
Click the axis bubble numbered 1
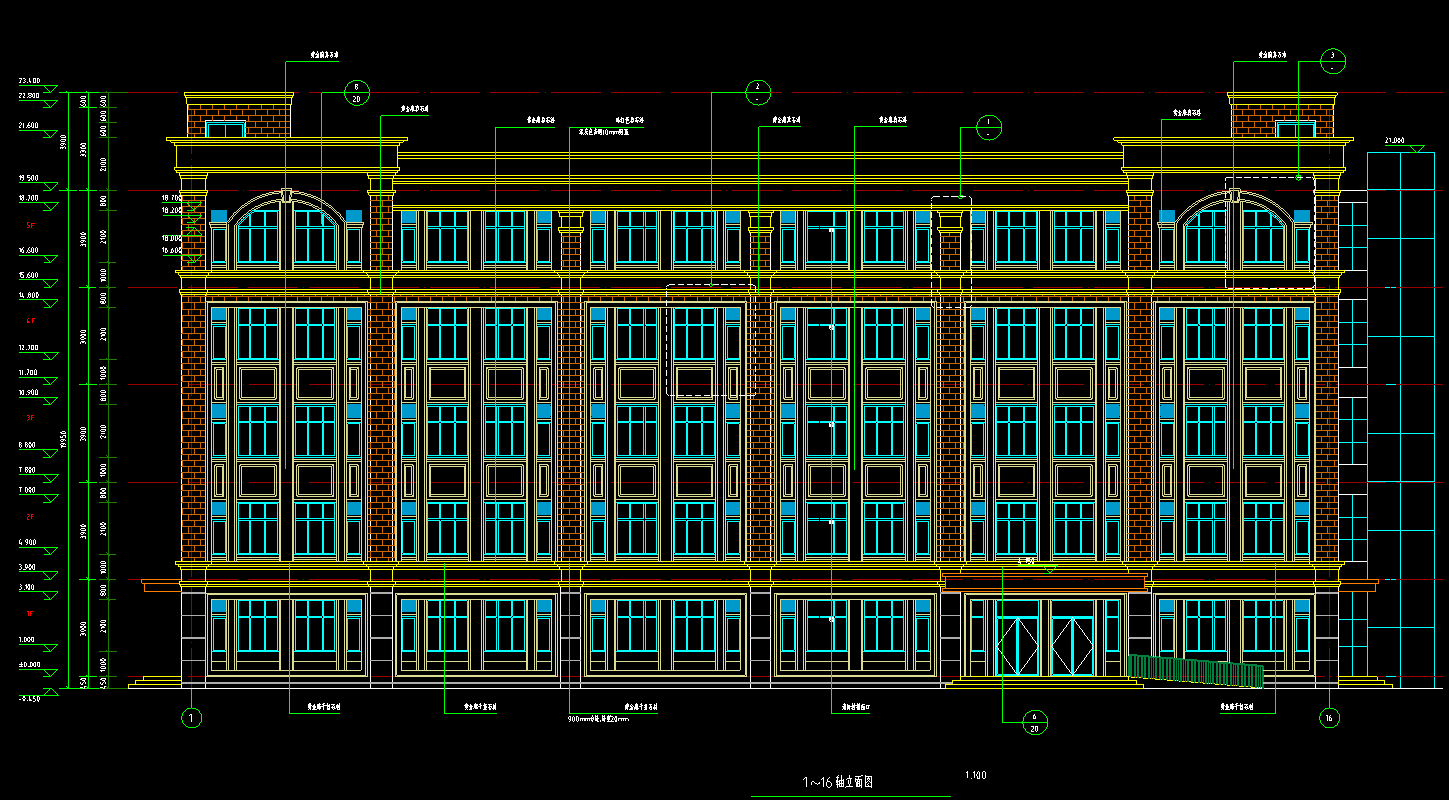(x=192, y=717)
